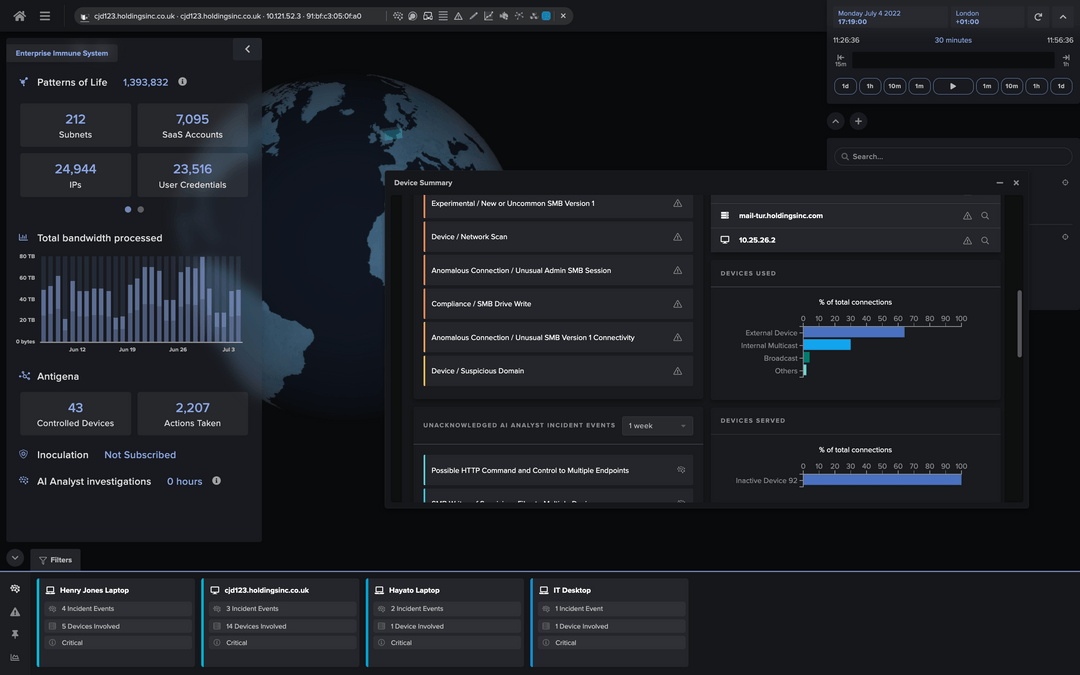Collapse the time controls with the up chevron
The image size is (1080, 675).
[x=1062, y=16]
